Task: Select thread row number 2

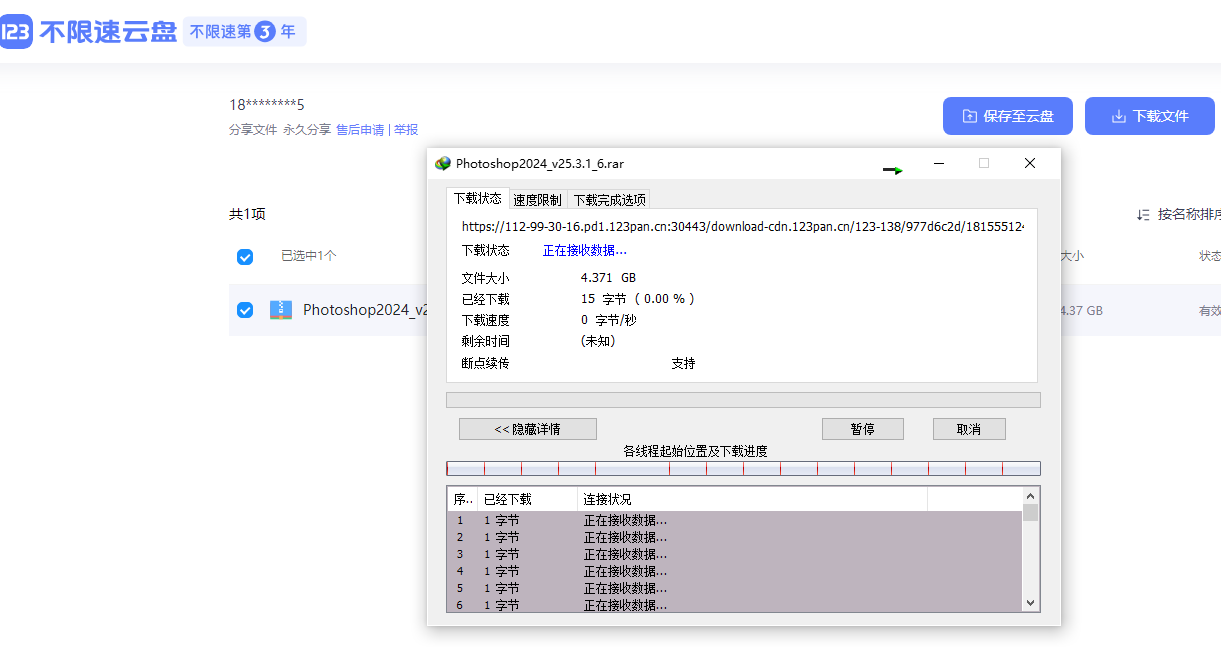Action: coord(735,537)
